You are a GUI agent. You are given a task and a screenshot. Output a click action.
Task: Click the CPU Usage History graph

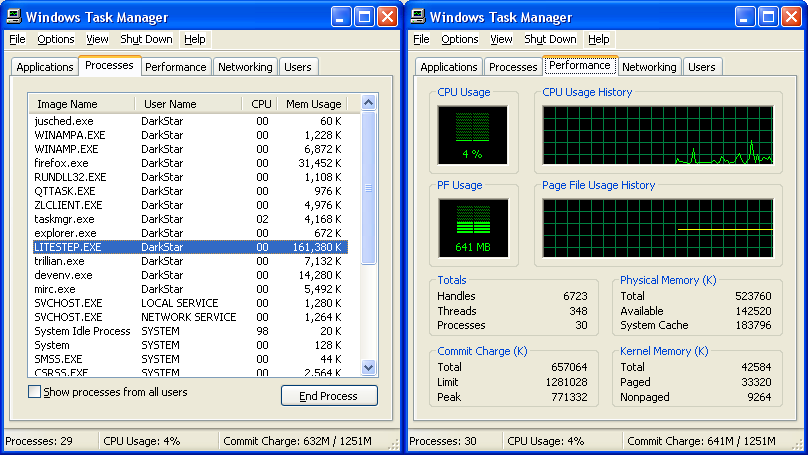click(658, 135)
